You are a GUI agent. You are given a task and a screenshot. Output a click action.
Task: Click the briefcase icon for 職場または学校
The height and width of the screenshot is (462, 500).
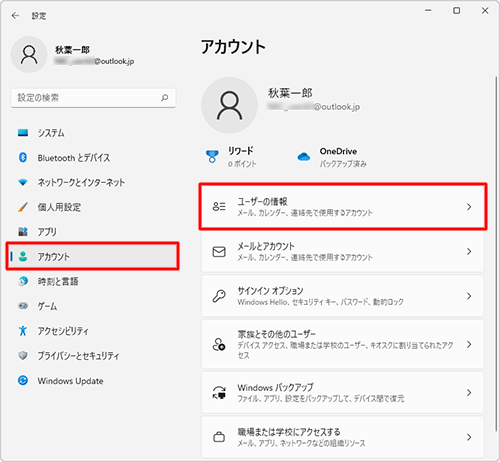point(219,437)
